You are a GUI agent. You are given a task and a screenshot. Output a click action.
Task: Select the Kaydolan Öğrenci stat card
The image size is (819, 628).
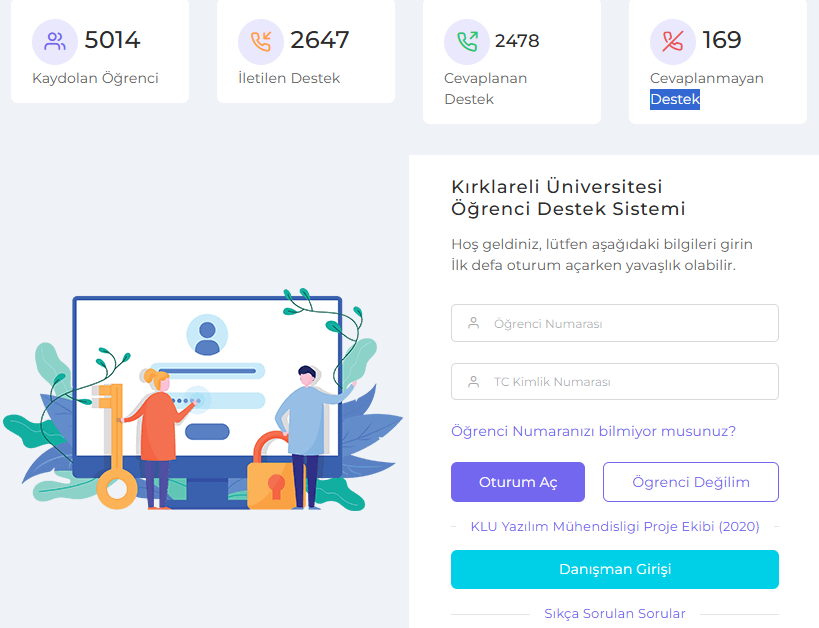coord(100,51)
